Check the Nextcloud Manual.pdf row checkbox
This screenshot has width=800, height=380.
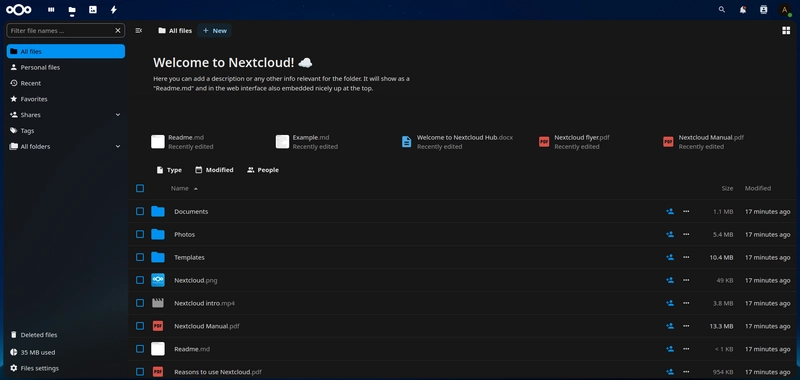point(140,326)
